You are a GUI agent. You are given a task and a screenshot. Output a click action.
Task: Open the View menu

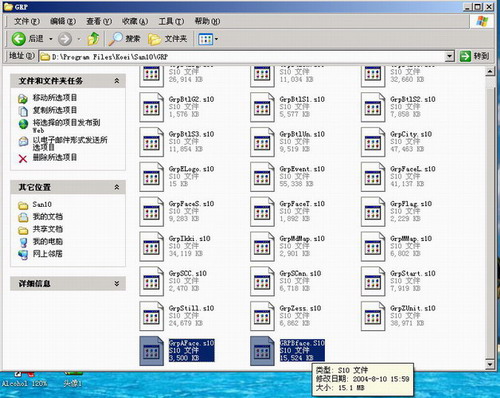click(99, 21)
